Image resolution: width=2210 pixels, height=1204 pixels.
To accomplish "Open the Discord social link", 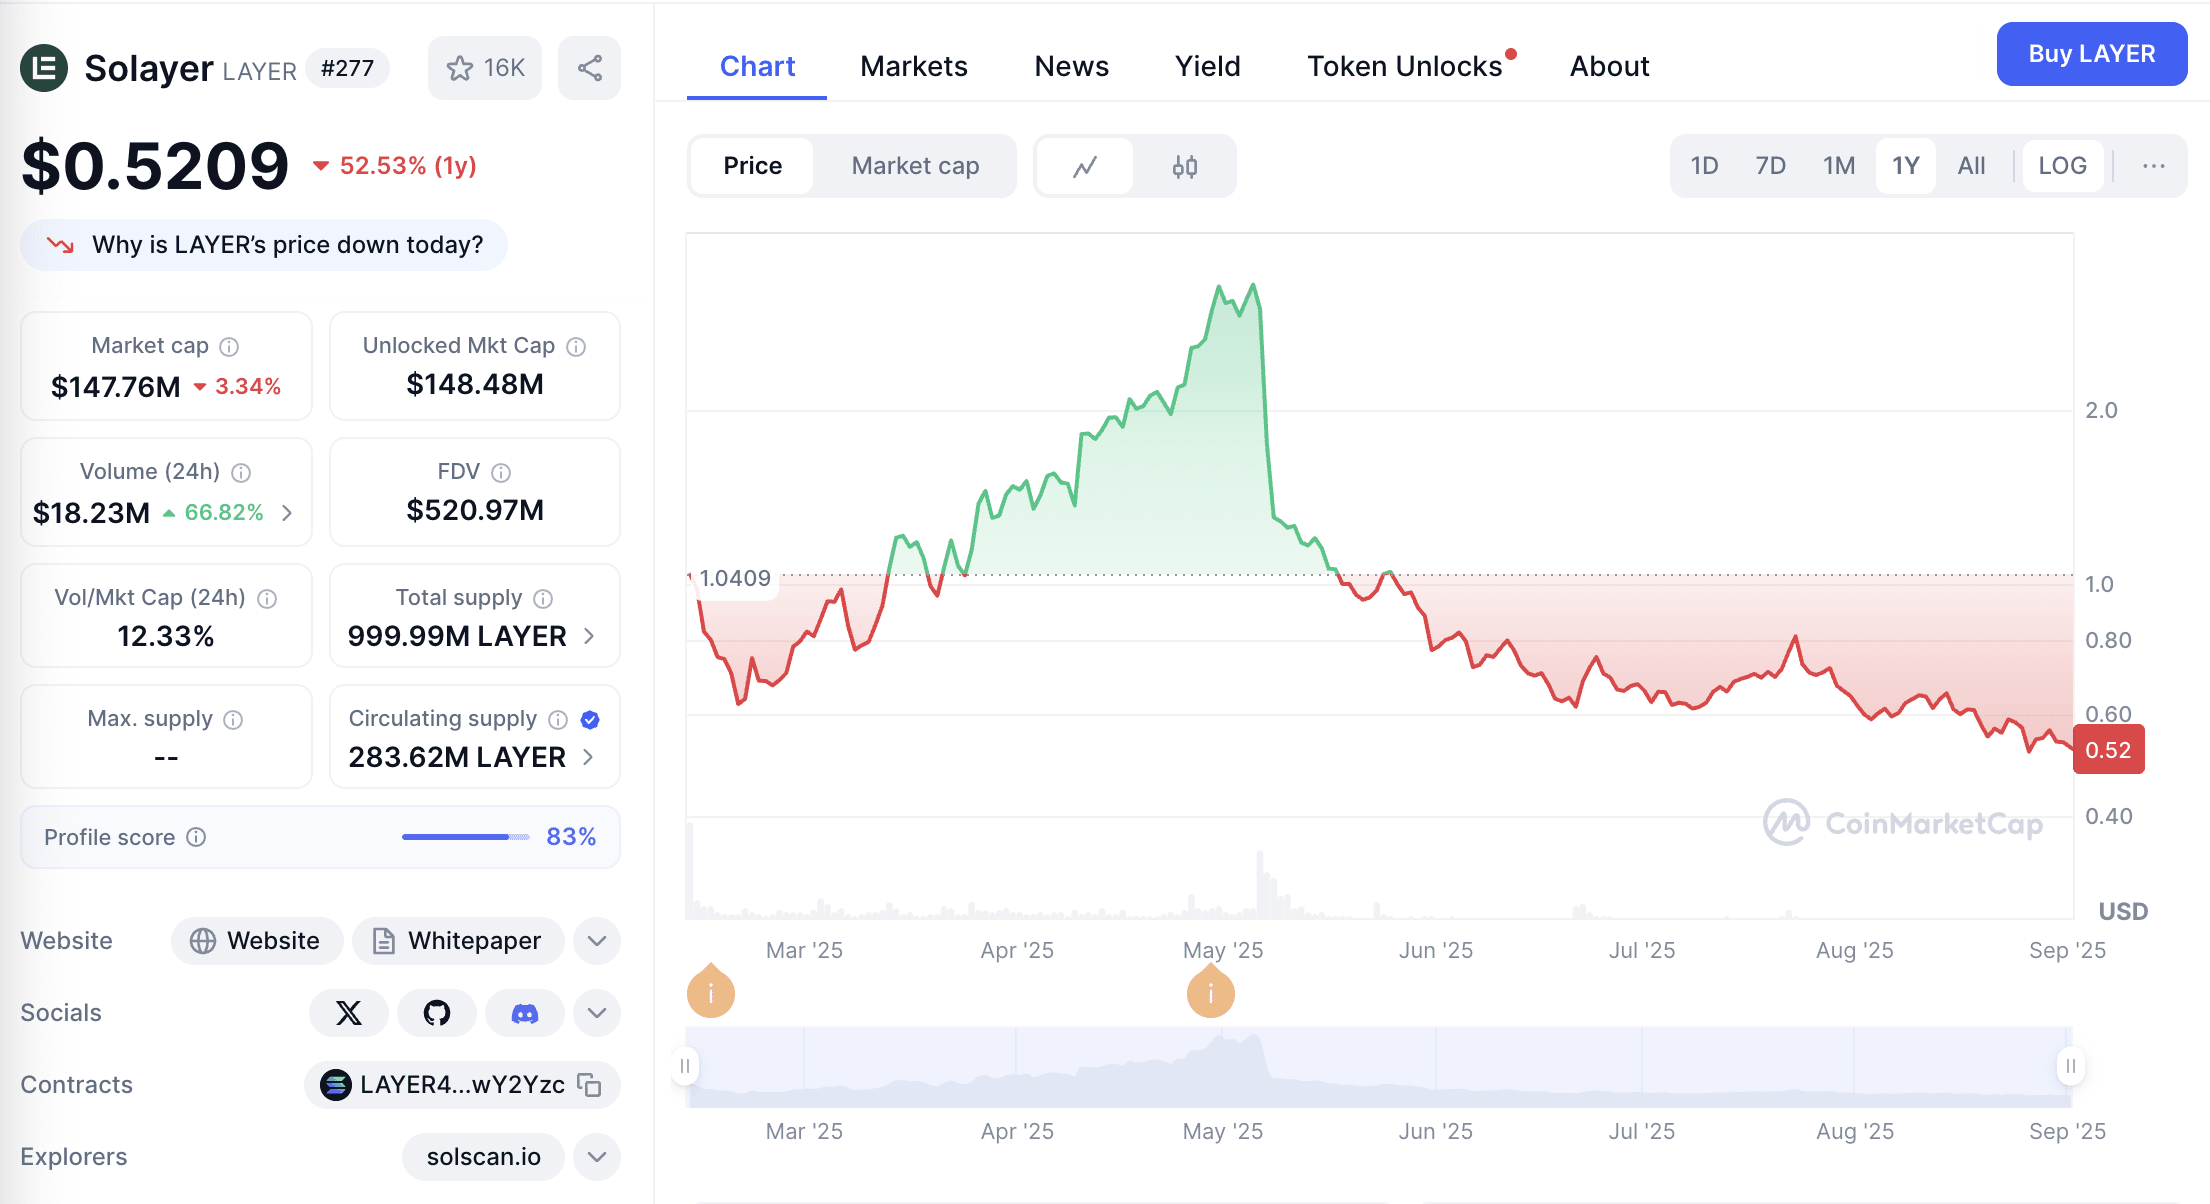I will (525, 1013).
